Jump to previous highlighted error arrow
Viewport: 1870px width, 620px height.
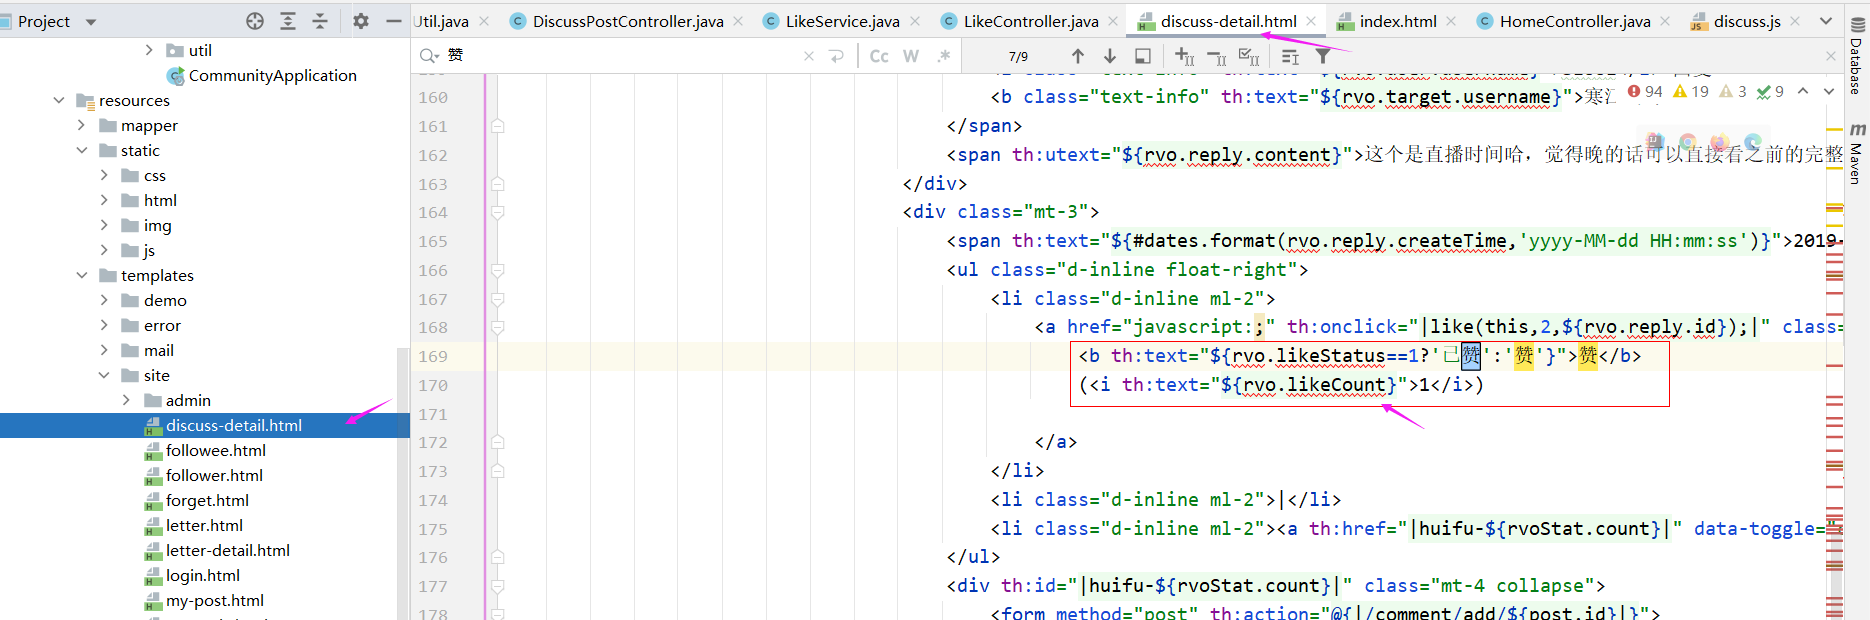tap(1803, 91)
